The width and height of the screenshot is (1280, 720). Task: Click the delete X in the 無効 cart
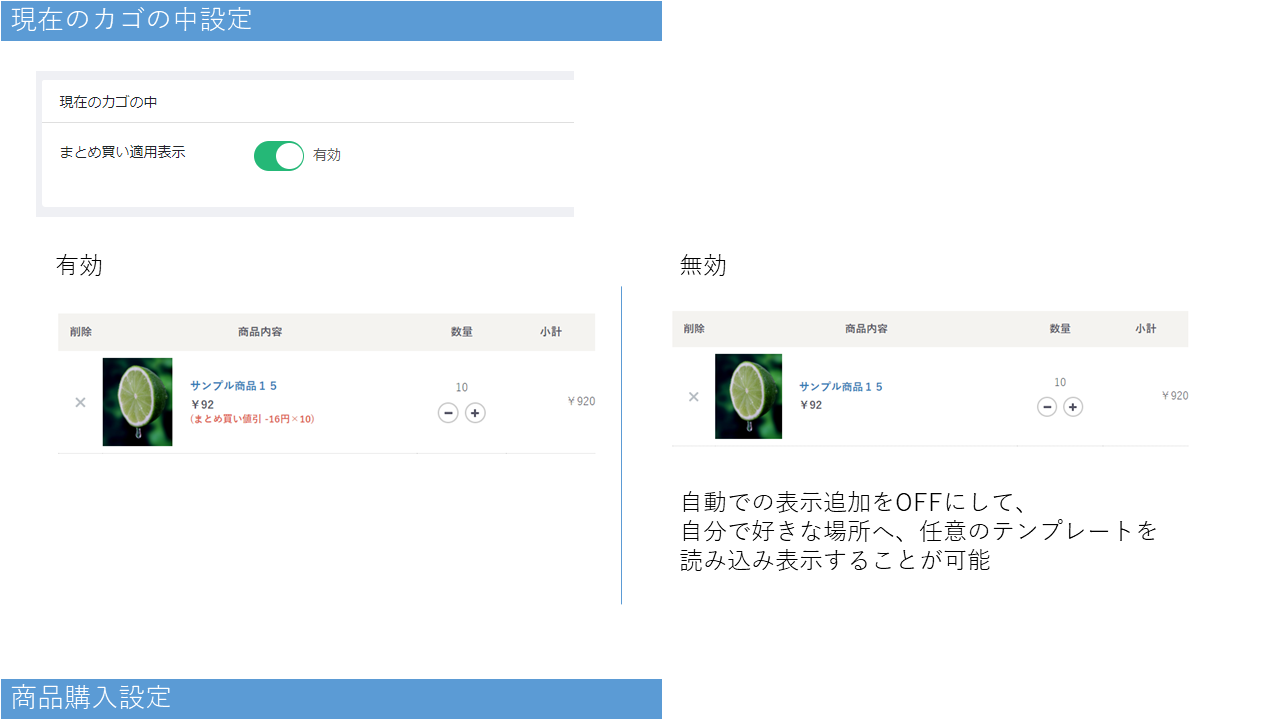pos(693,397)
